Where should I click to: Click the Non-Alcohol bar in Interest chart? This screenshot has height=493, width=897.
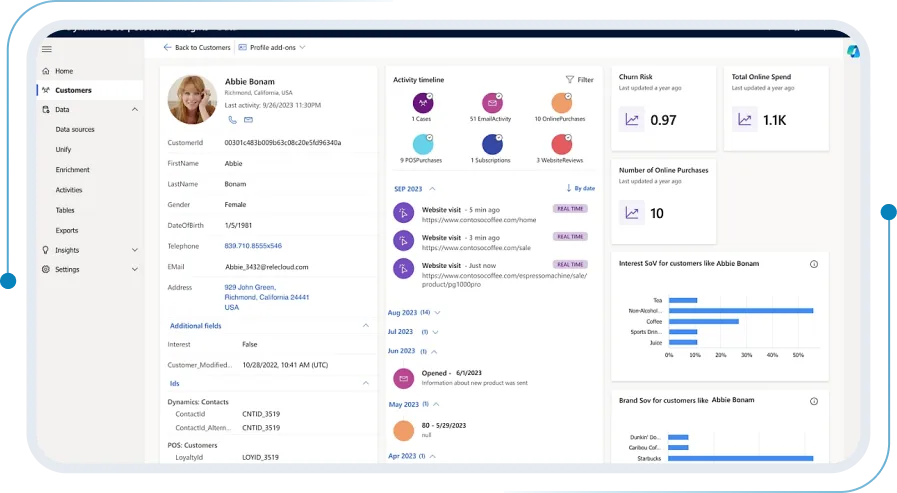coord(741,311)
